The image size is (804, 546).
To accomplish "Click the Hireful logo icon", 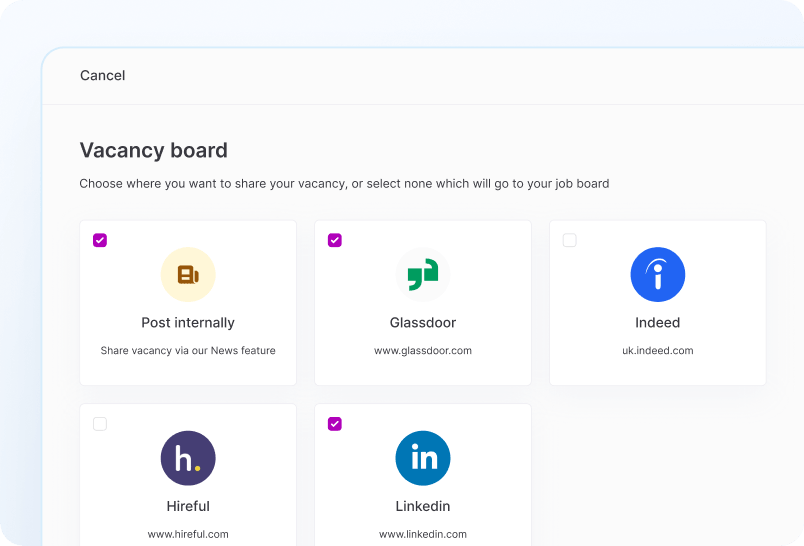I will pyautogui.click(x=188, y=458).
